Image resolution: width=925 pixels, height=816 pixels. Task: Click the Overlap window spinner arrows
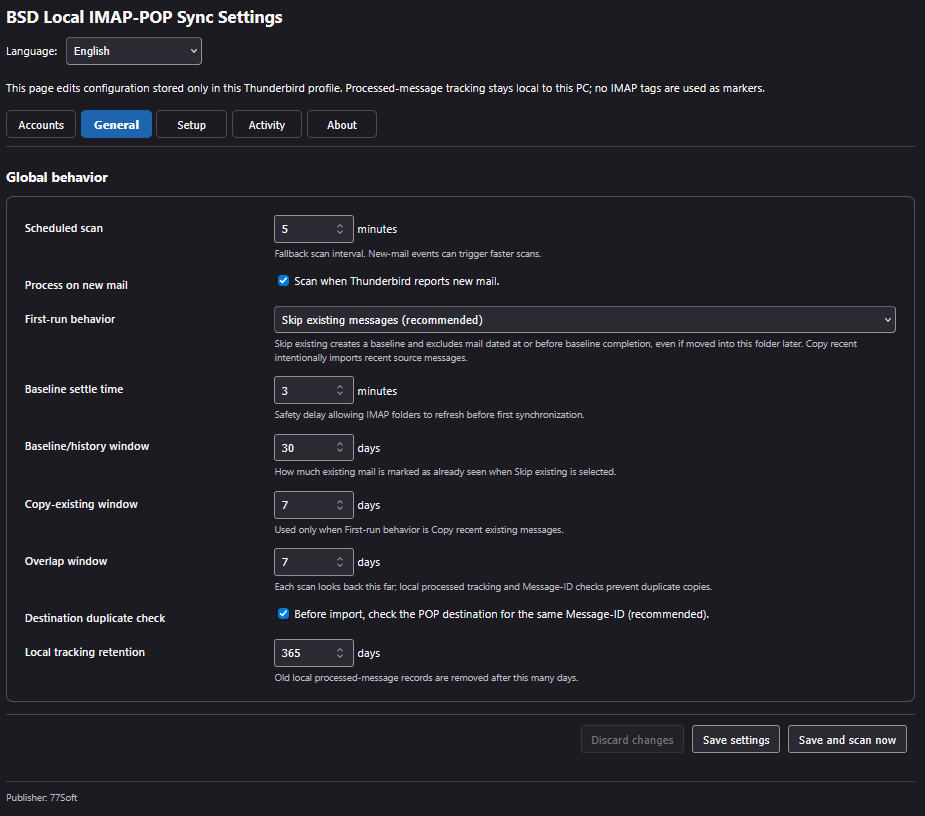340,562
